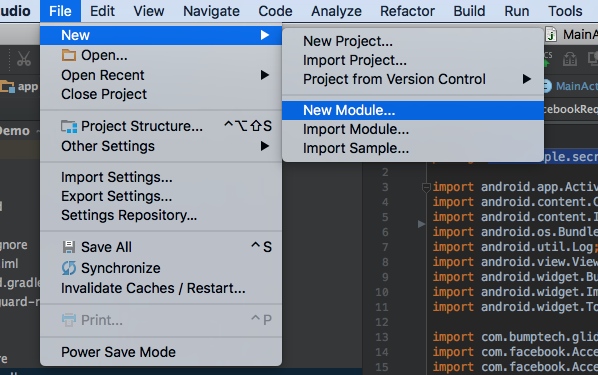Collapse the import block fold marker at line 3
The image size is (598, 375).
click(426, 187)
